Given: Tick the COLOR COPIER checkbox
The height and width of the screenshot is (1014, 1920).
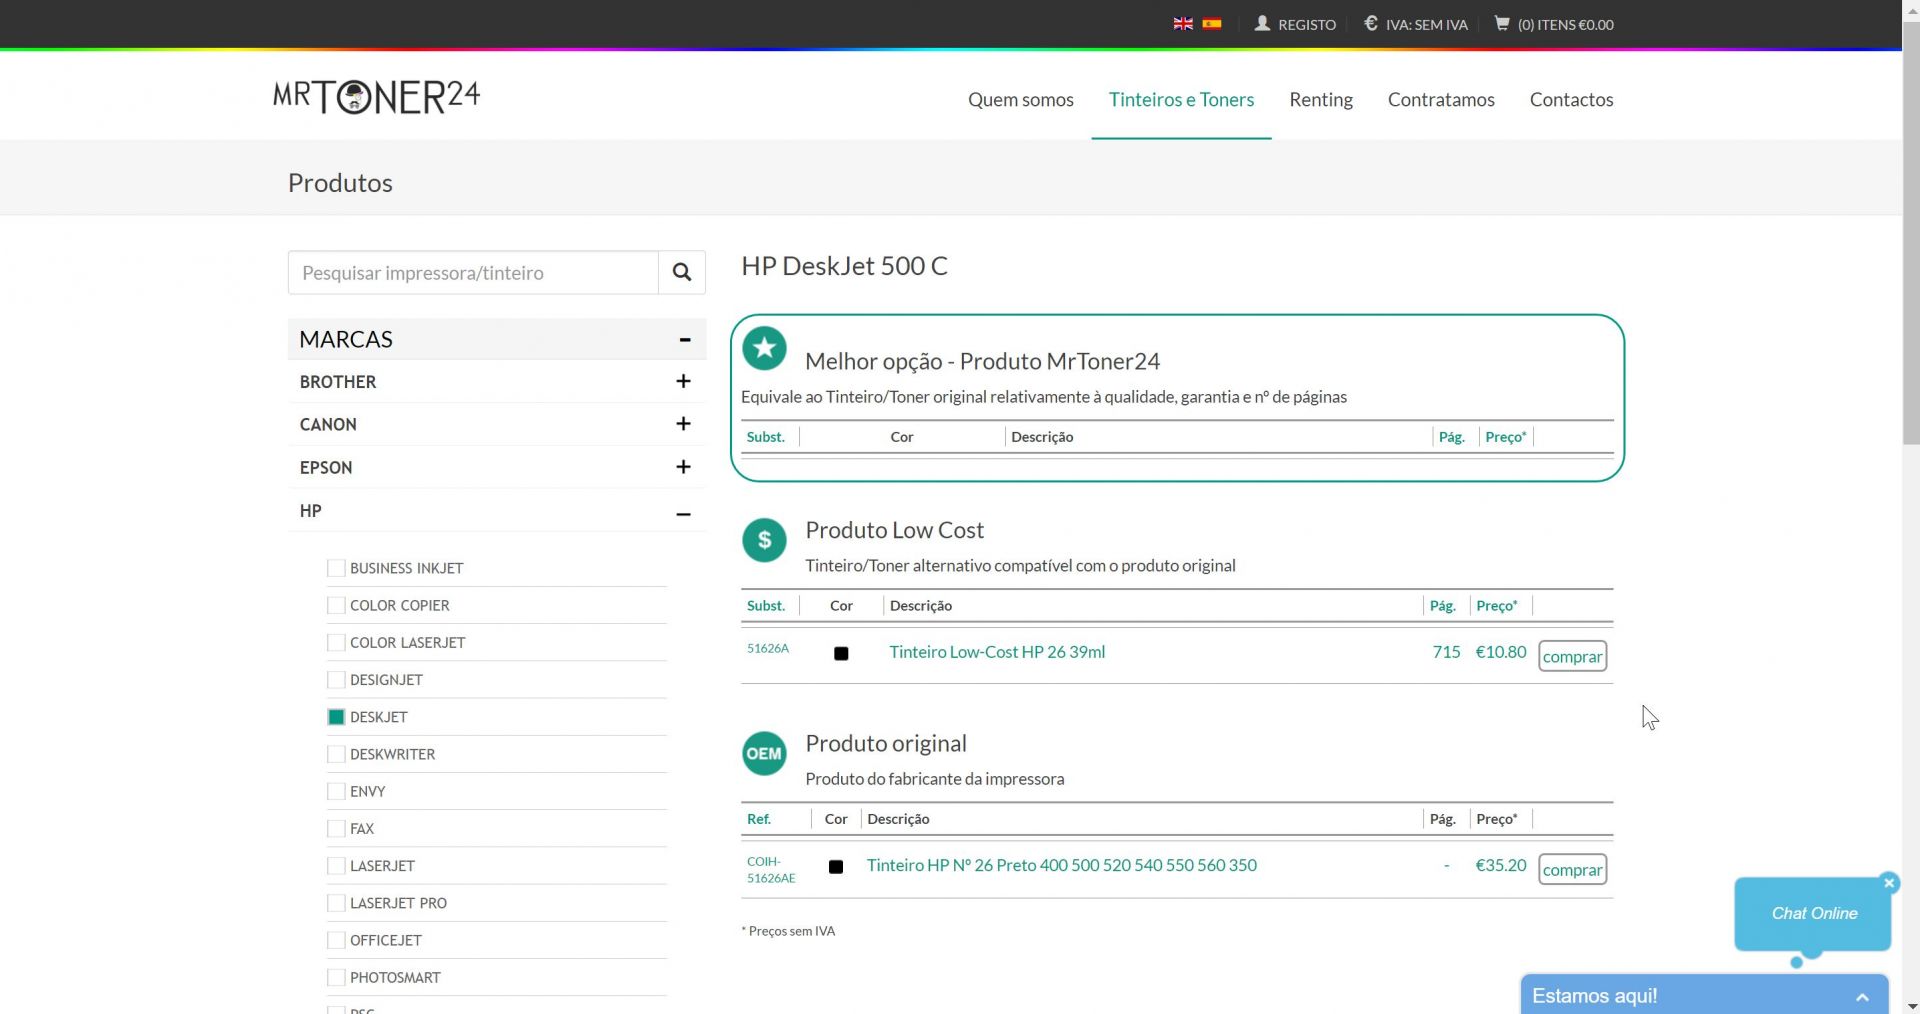Looking at the screenshot, I should tap(336, 605).
